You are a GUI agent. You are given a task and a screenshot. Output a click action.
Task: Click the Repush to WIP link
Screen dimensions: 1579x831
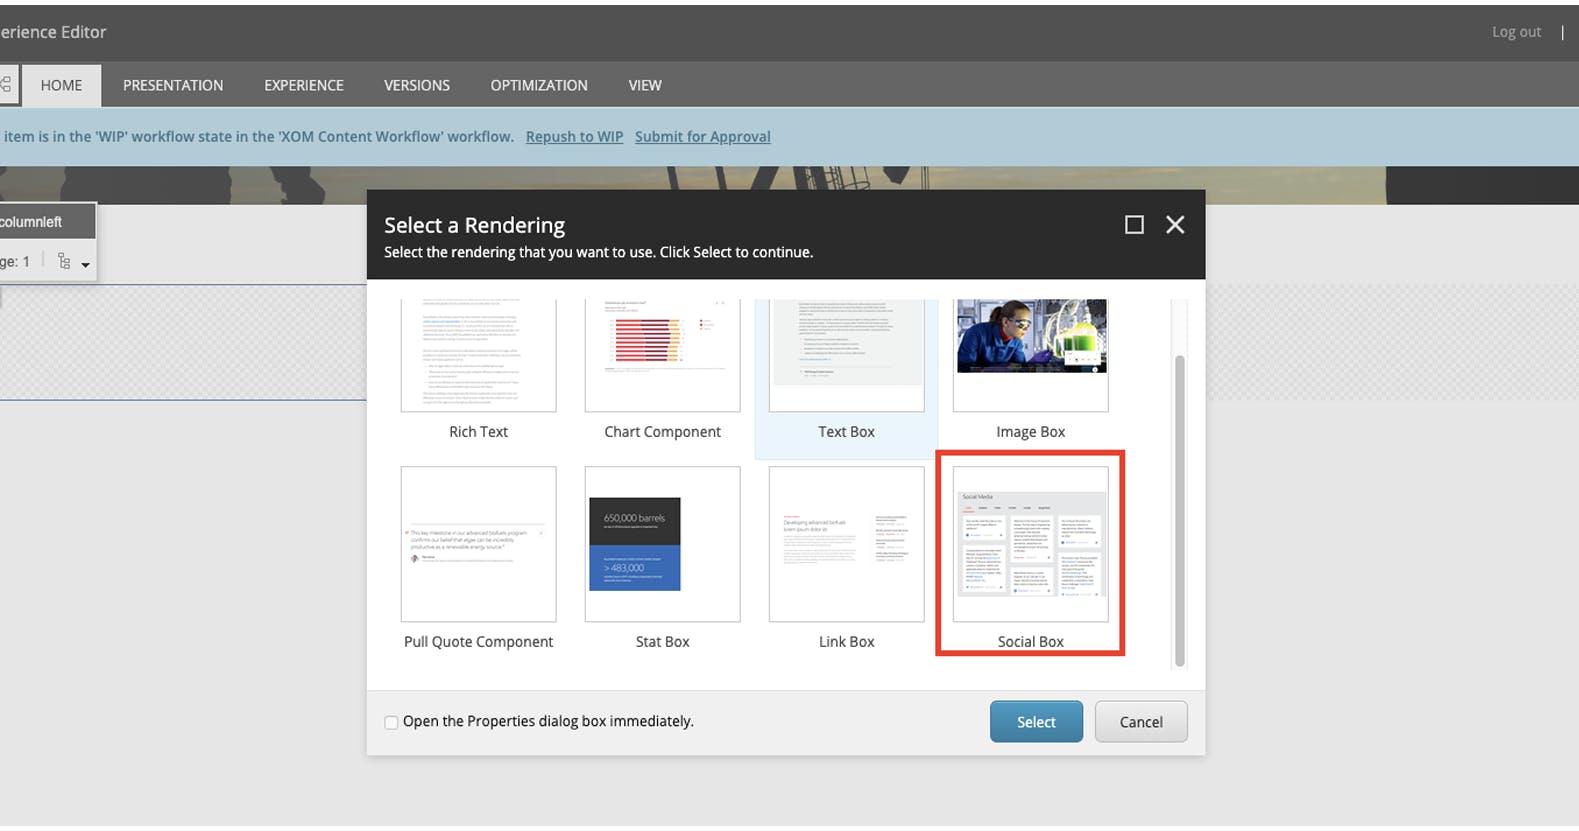(574, 137)
